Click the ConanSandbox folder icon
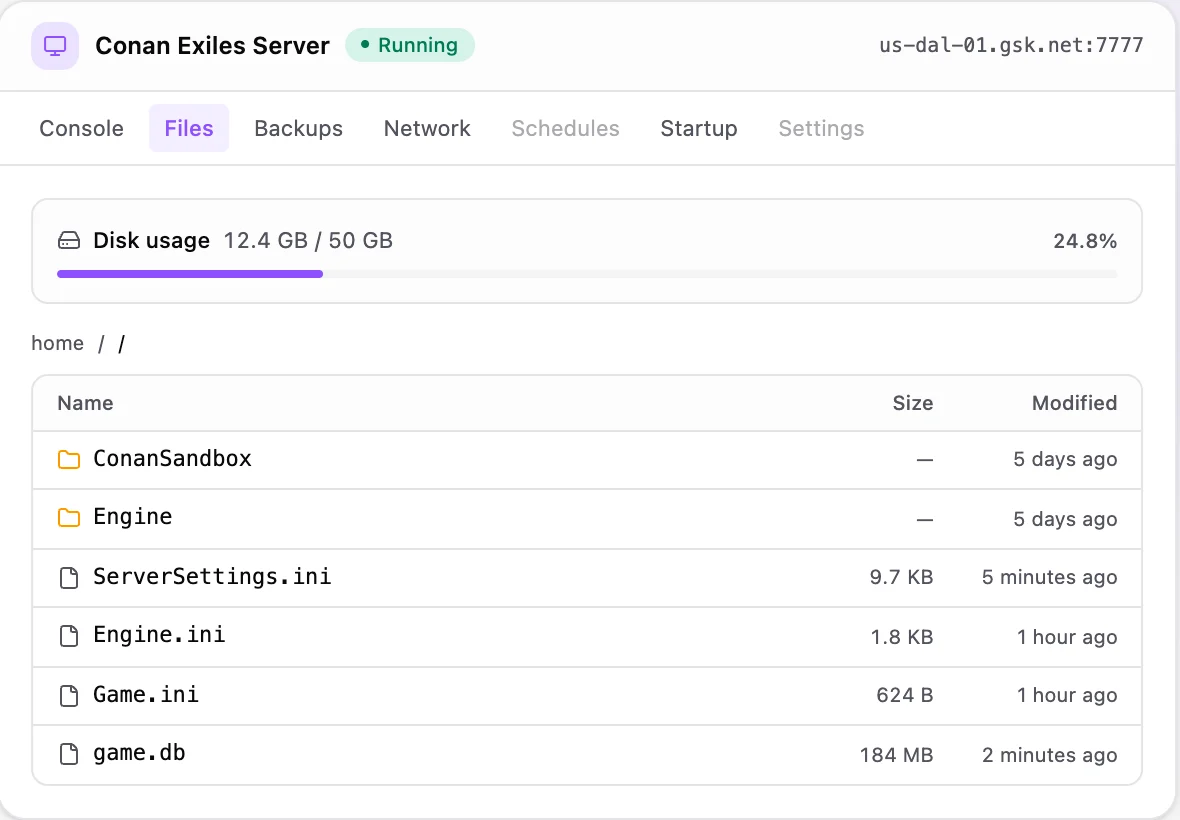The image size is (1180, 820). (69, 459)
